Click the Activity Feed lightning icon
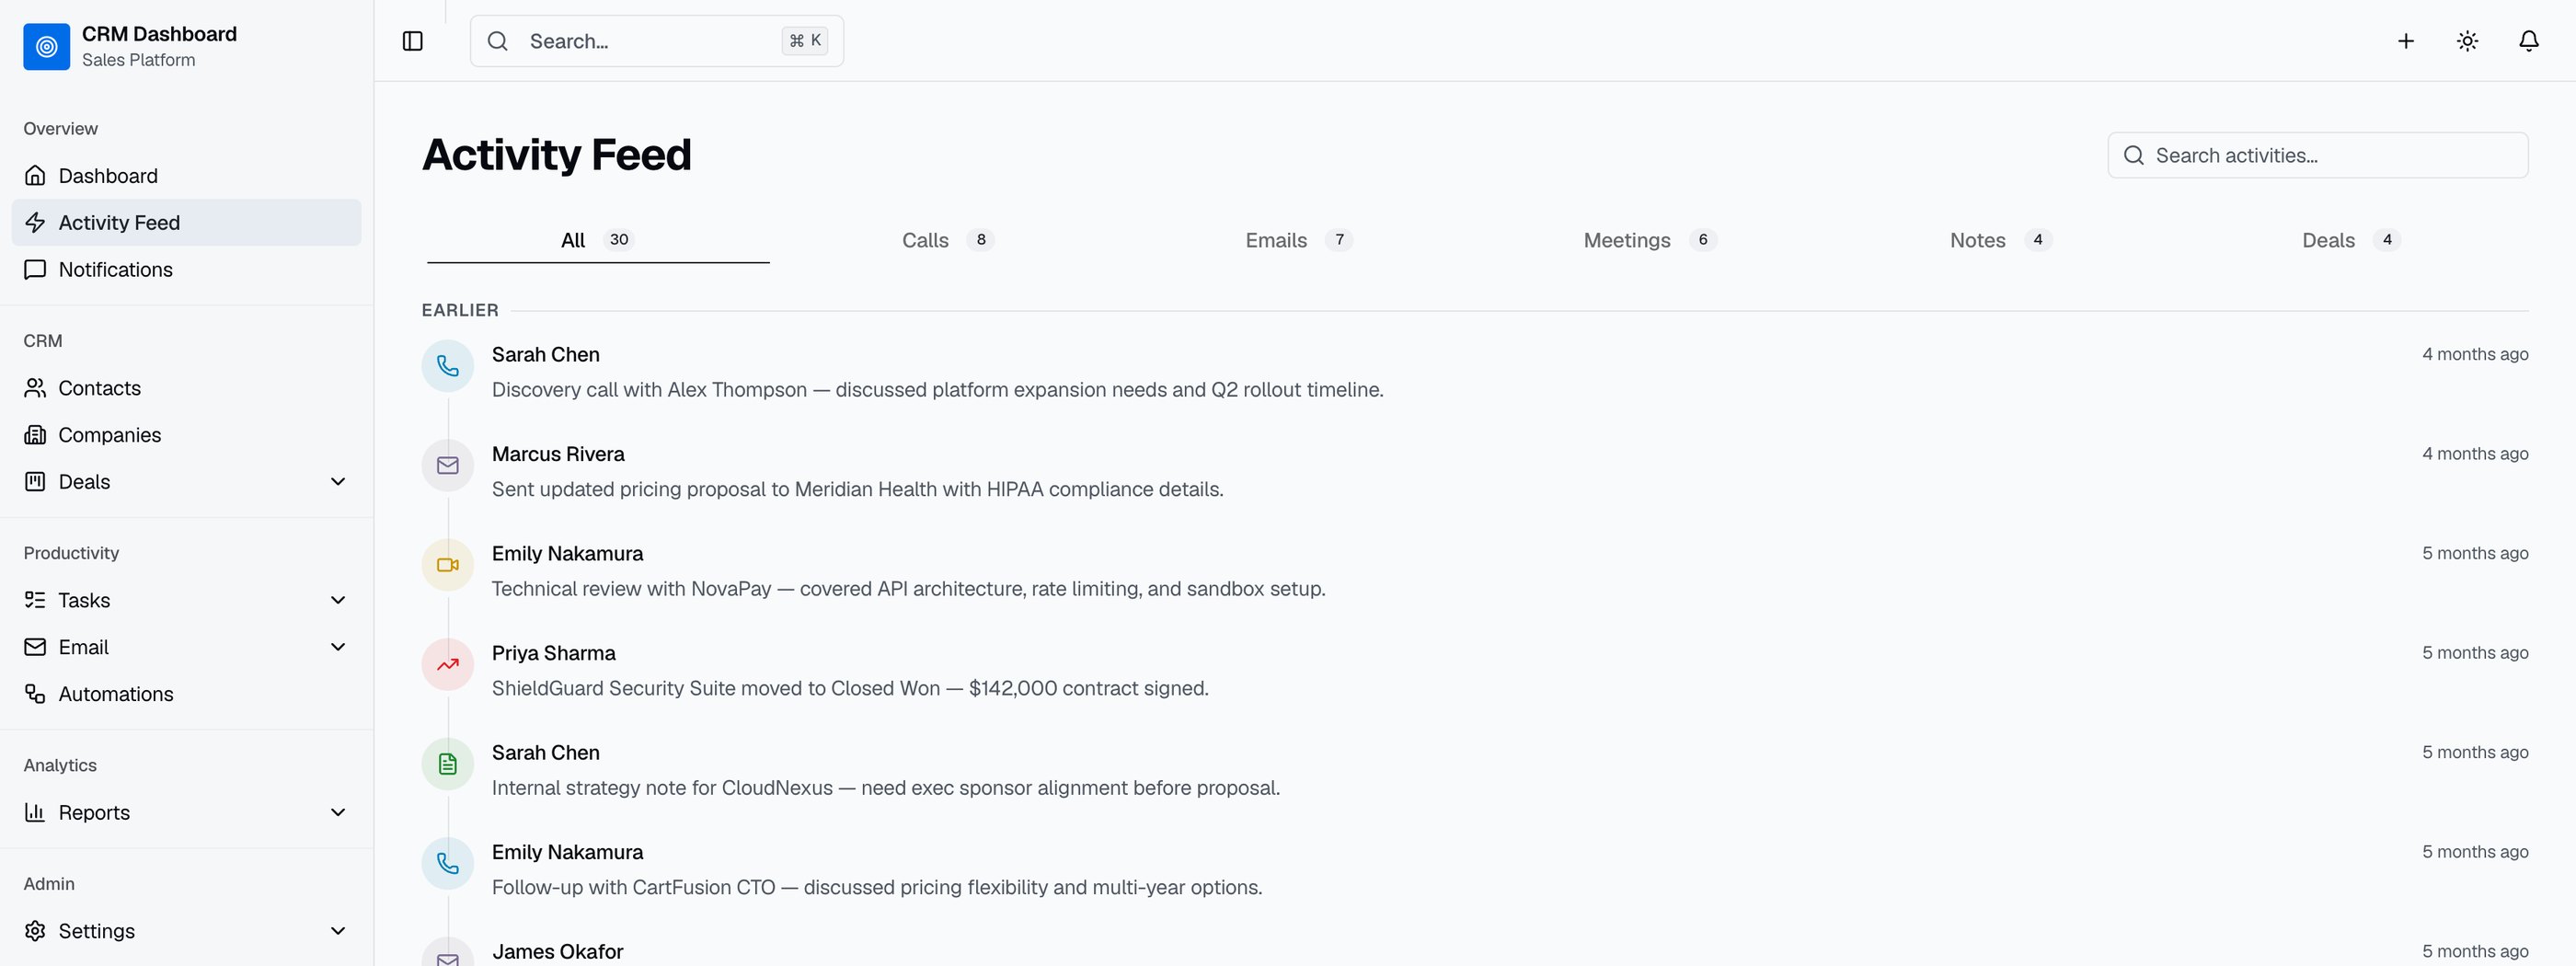 (x=35, y=222)
